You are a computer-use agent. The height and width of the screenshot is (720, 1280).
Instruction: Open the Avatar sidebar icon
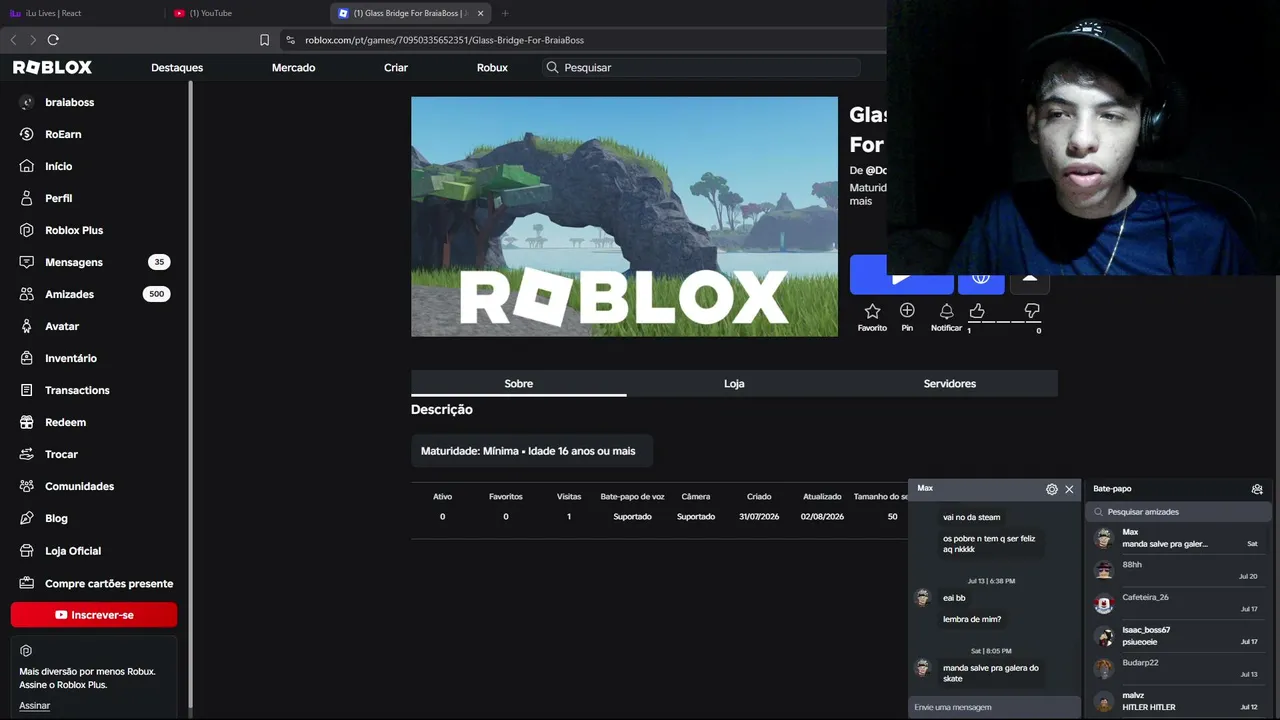click(x=27, y=326)
